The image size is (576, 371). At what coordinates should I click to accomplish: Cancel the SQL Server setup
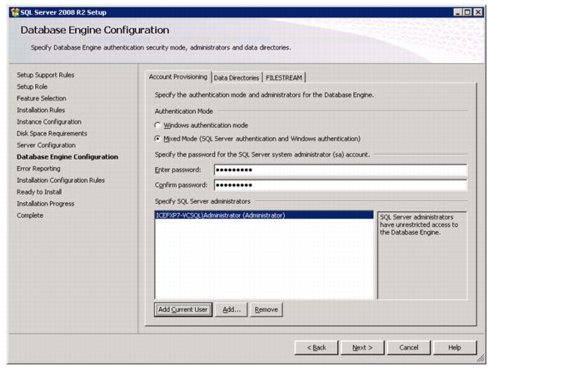[409, 347]
